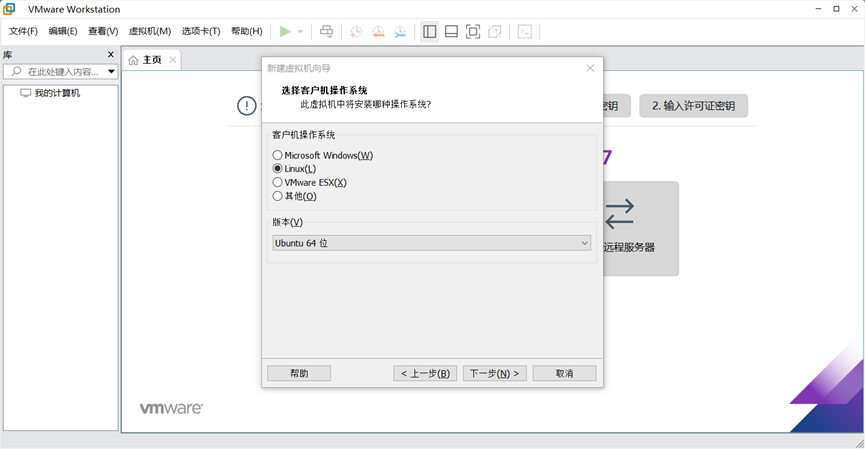Image resolution: width=865 pixels, height=449 pixels.
Task: Click the < 上一步(B) button
Action: coord(425,373)
